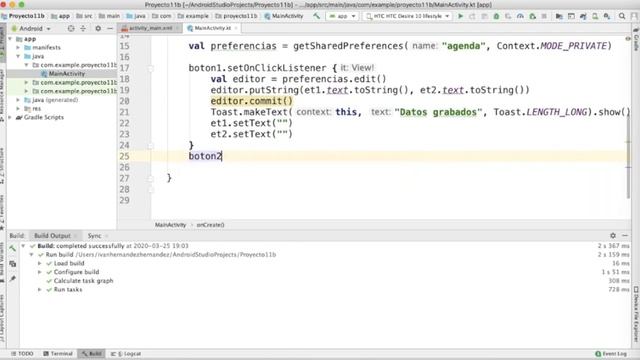Open the Android project view dropdown

(x=31, y=29)
